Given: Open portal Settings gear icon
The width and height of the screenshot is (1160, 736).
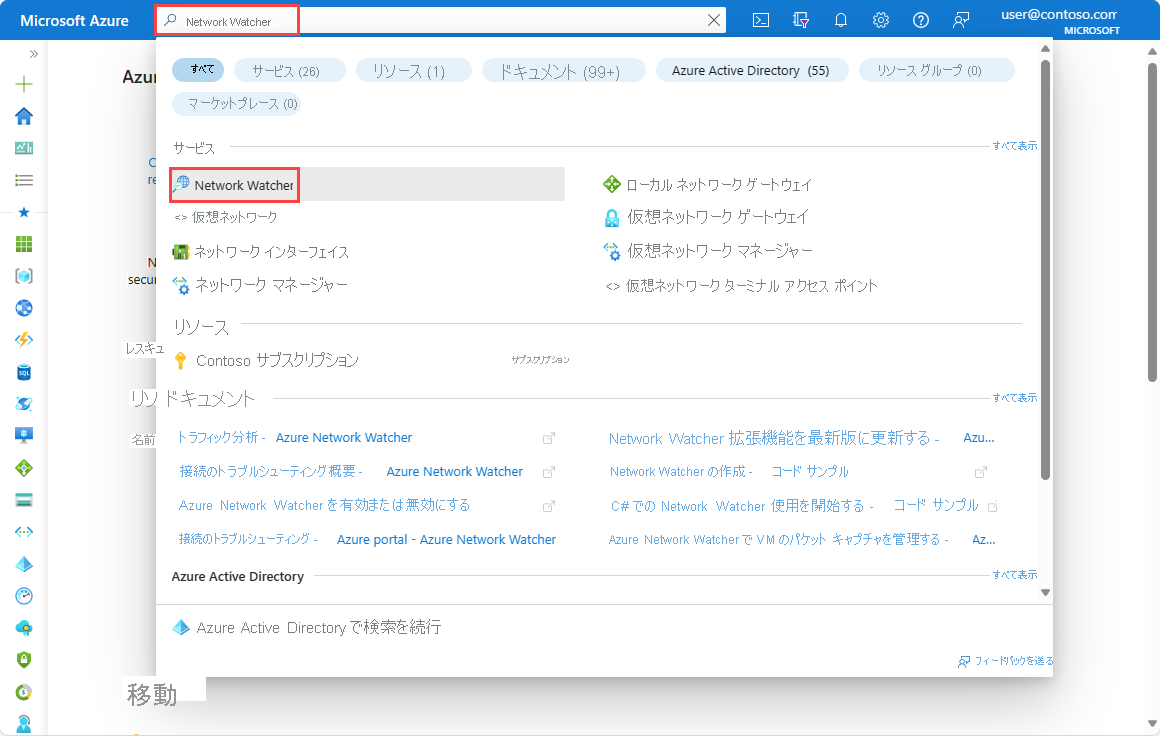Looking at the screenshot, I should coord(880,20).
